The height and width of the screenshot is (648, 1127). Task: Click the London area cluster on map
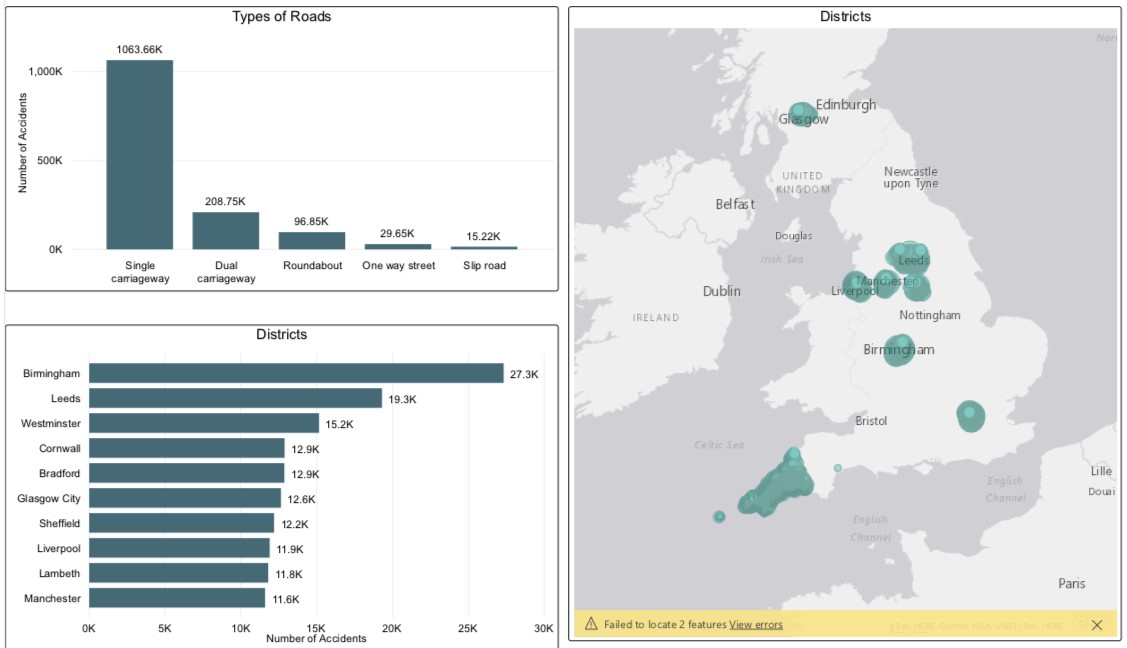[970, 415]
